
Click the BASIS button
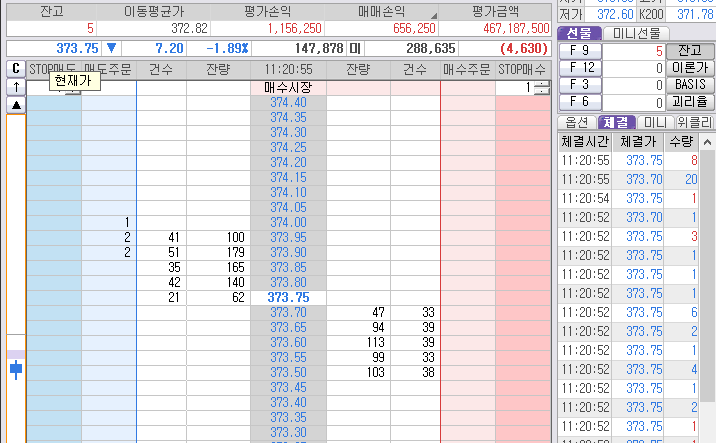[690, 85]
